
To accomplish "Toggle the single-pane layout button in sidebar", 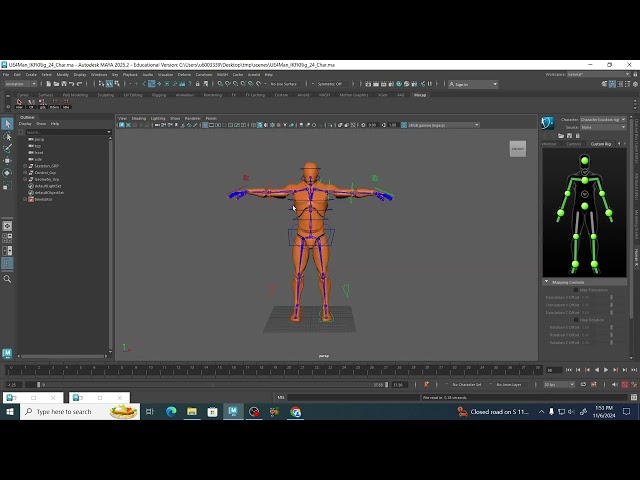I will [7, 226].
